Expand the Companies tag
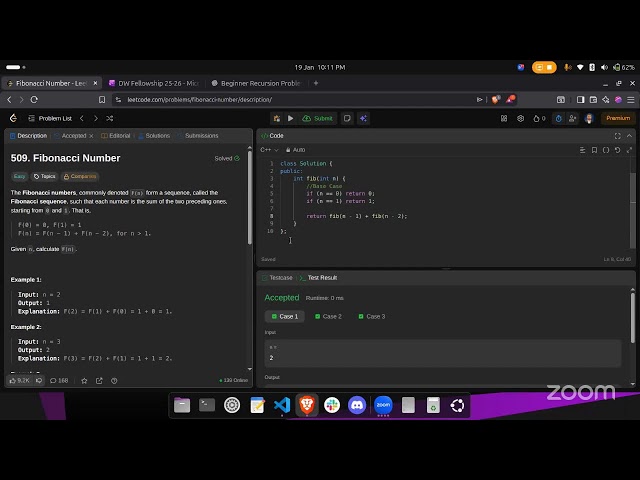This screenshot has width=640, height=480. [x=80, y=176]
